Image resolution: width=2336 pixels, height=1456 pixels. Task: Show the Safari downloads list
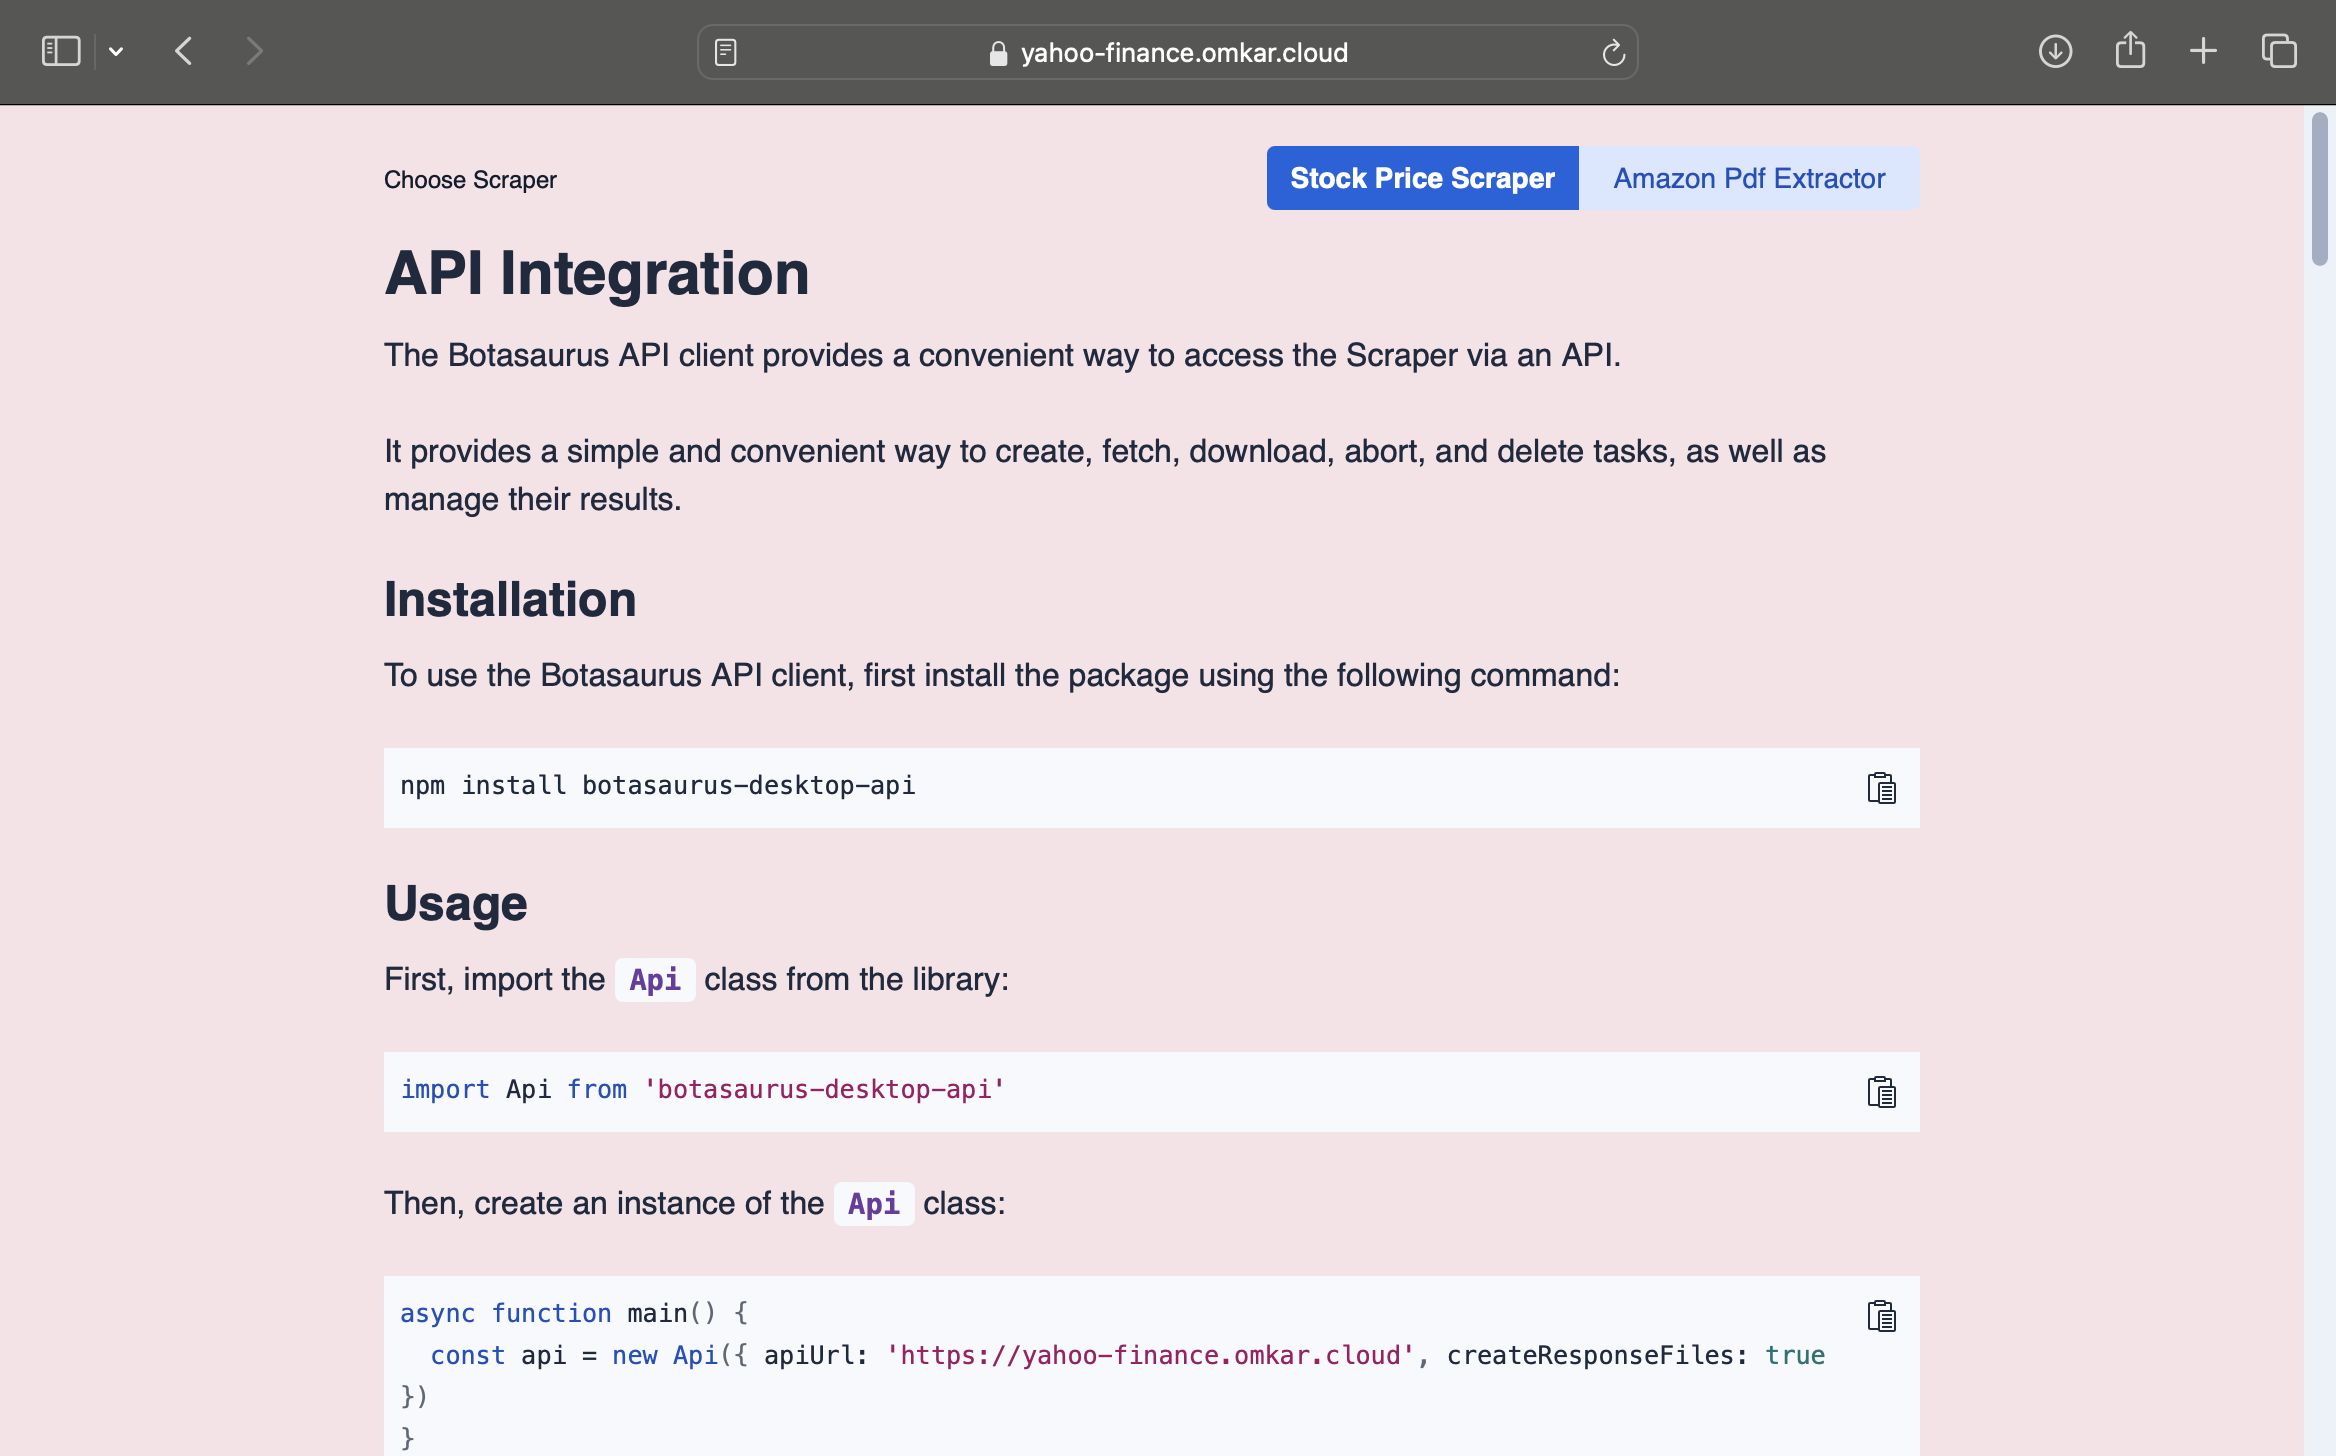[x=2055, y=51]
